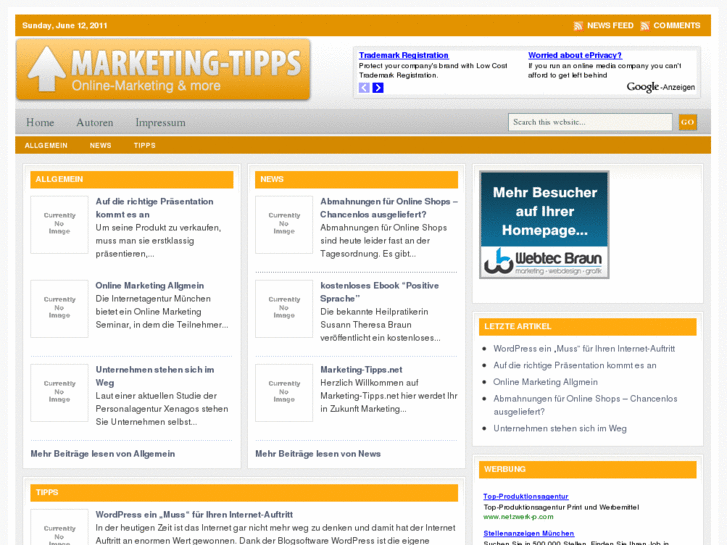The image size is (727, 545).
Task: Click thumbnail beside Marketing-Tipps.net article
Action: click(x=284, y=393)
